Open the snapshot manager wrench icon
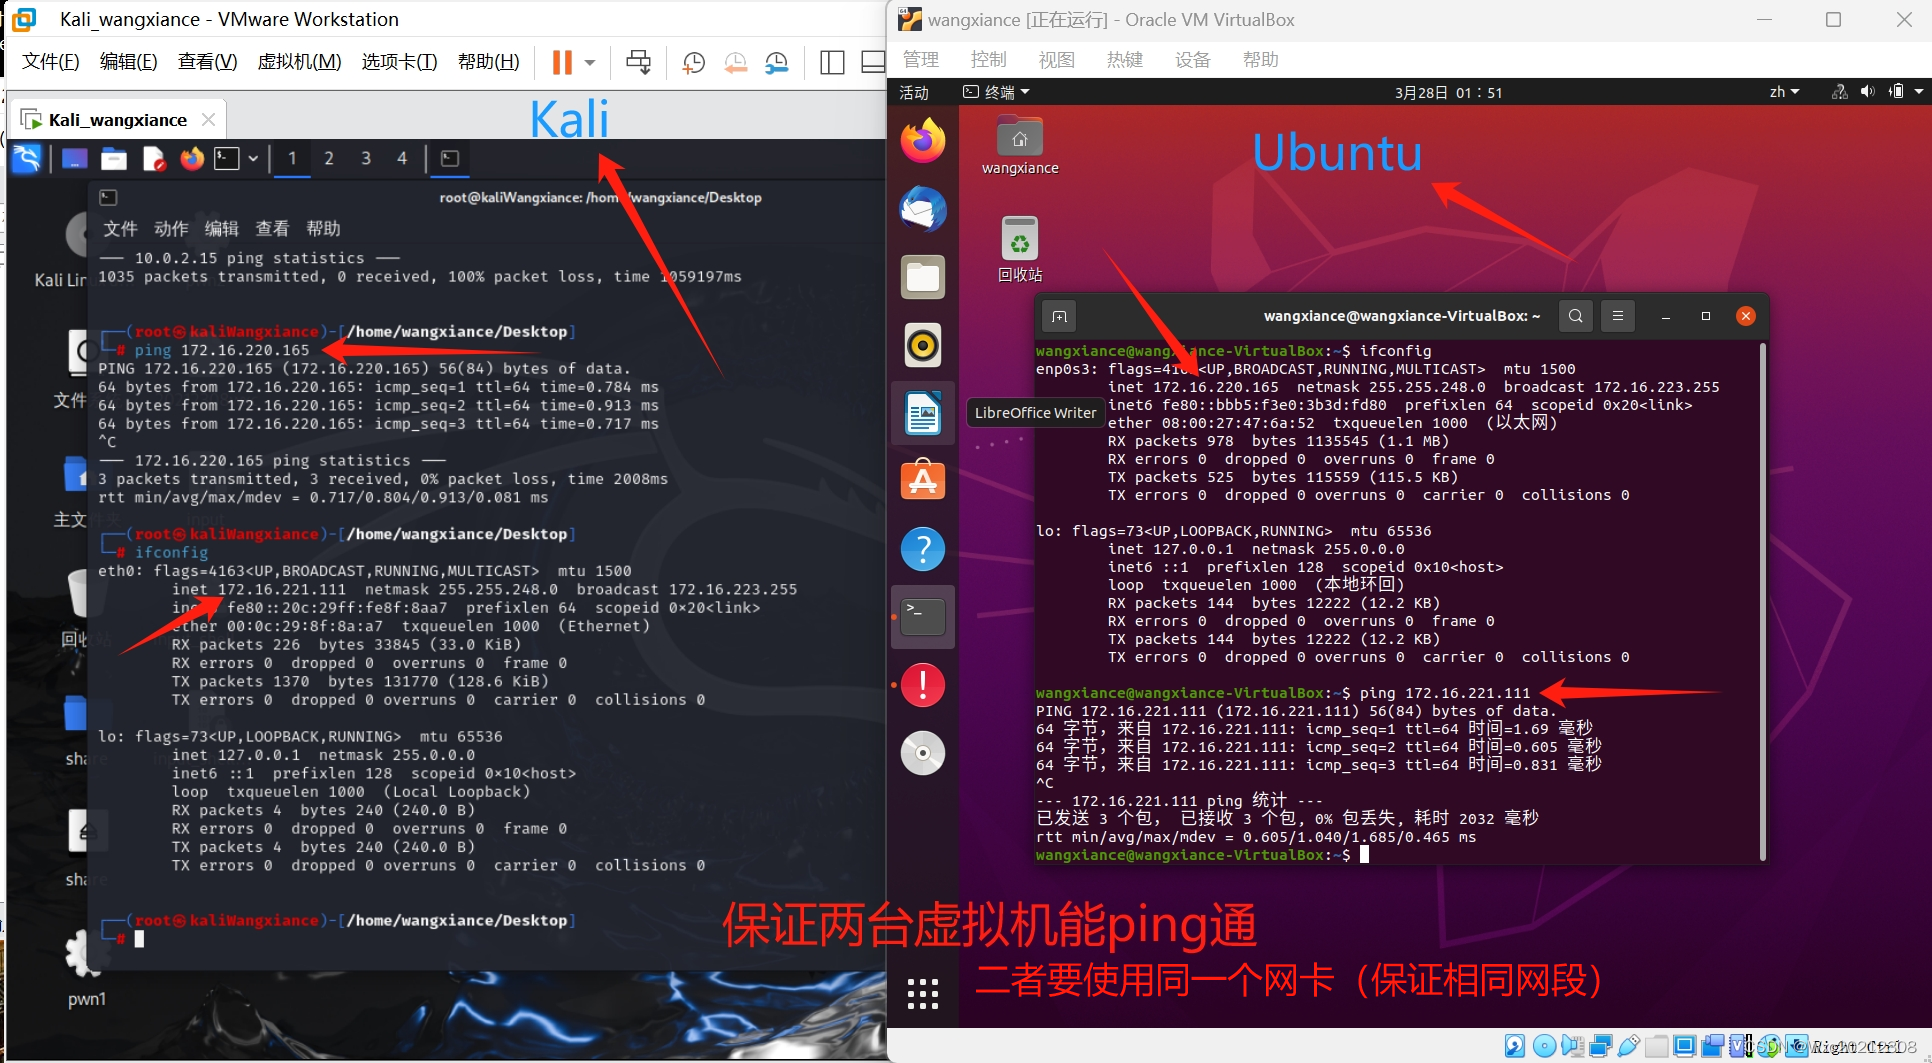 (x=777, y=62)
